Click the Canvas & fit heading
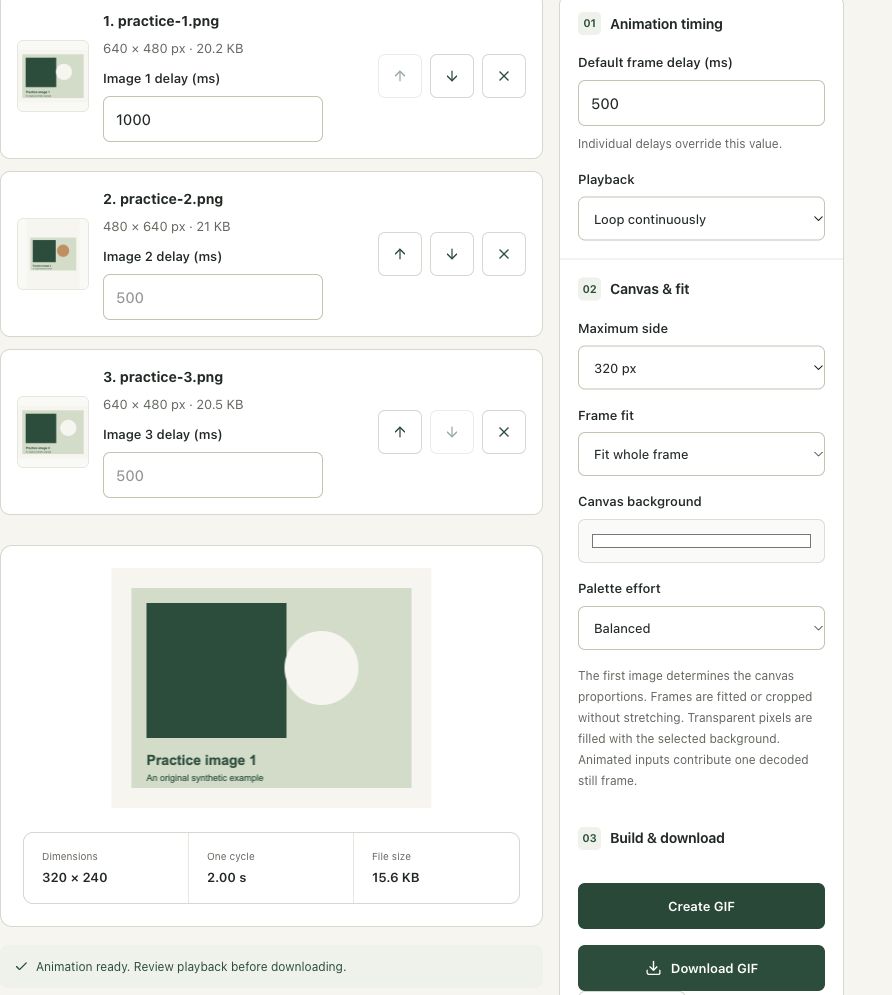This screenshot has width=892, height=995. point(650,289)
